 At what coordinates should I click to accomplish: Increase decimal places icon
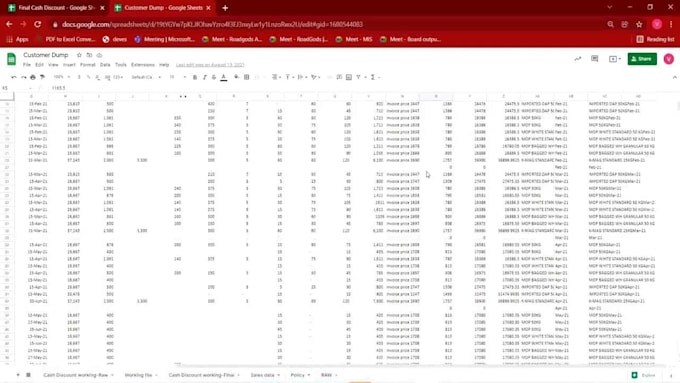coord(107,77)
